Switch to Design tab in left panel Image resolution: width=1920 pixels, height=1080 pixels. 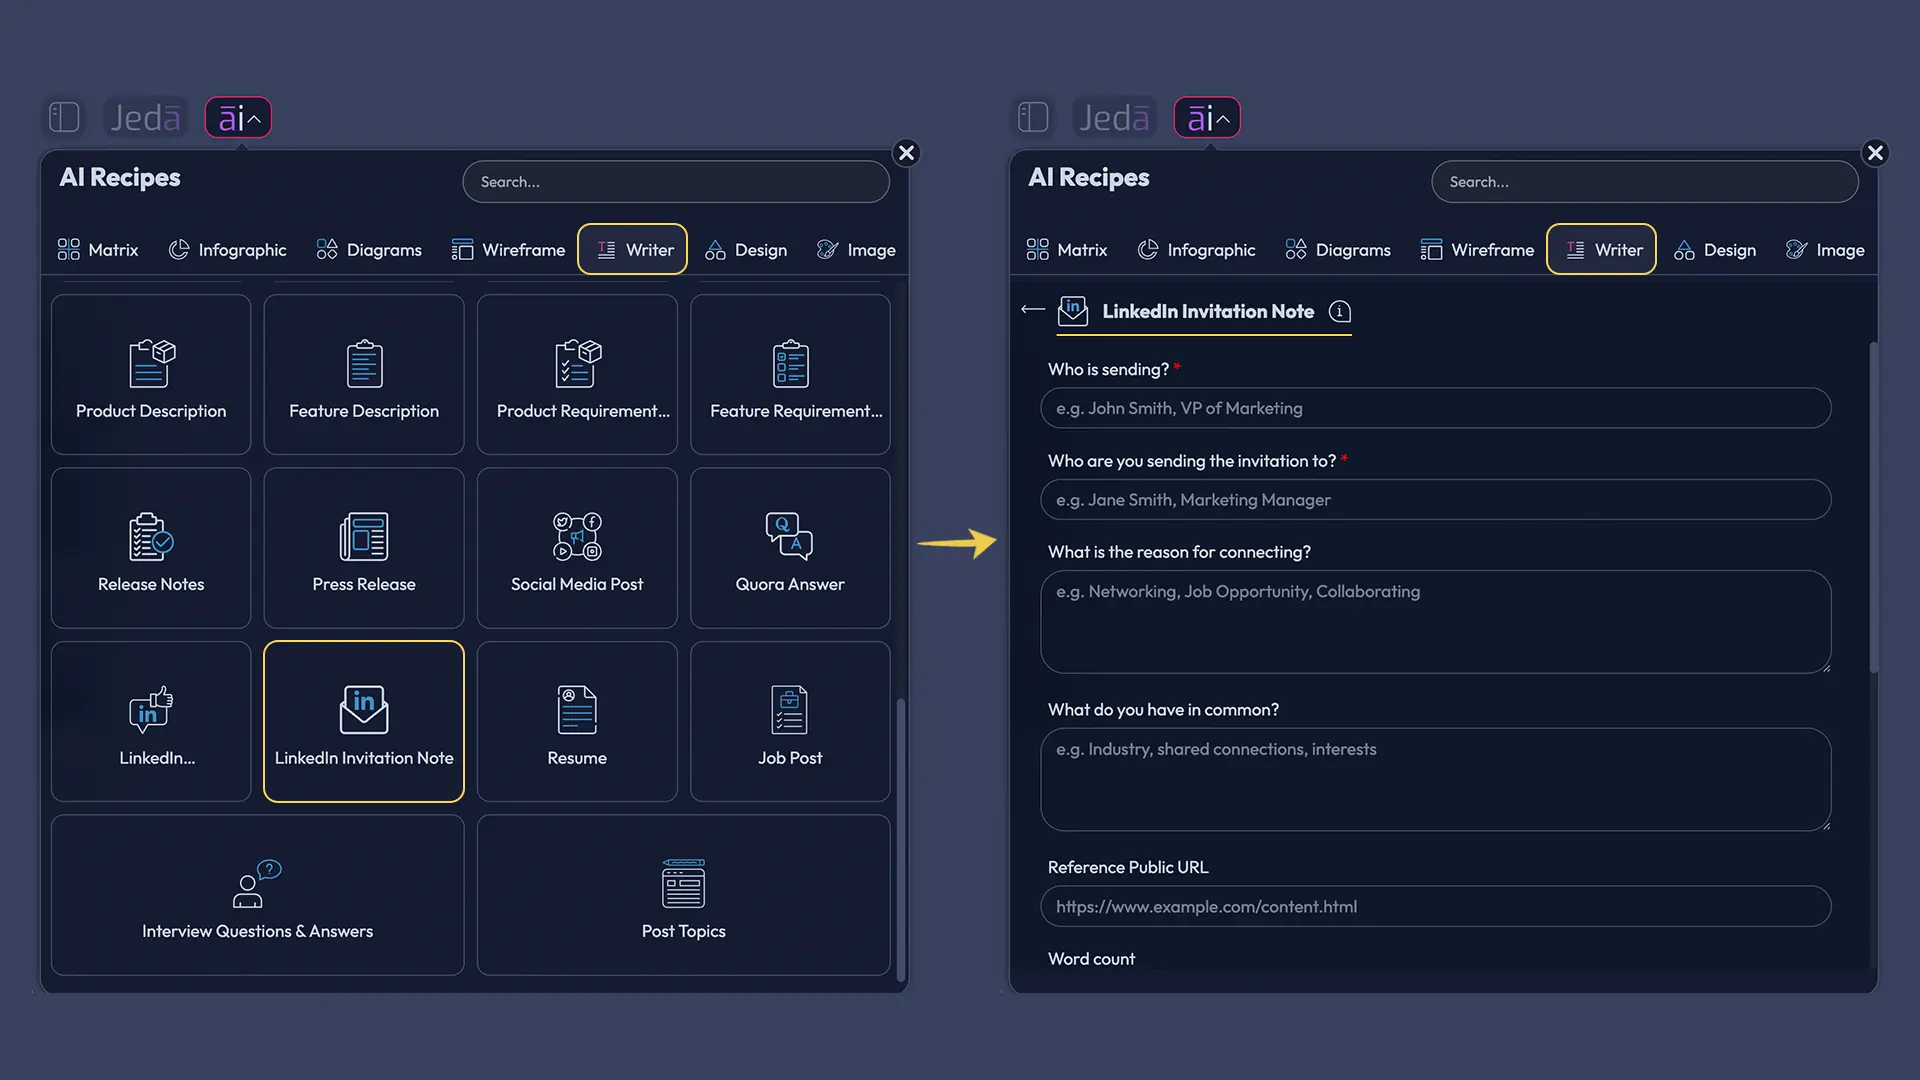tap(746, 249)
